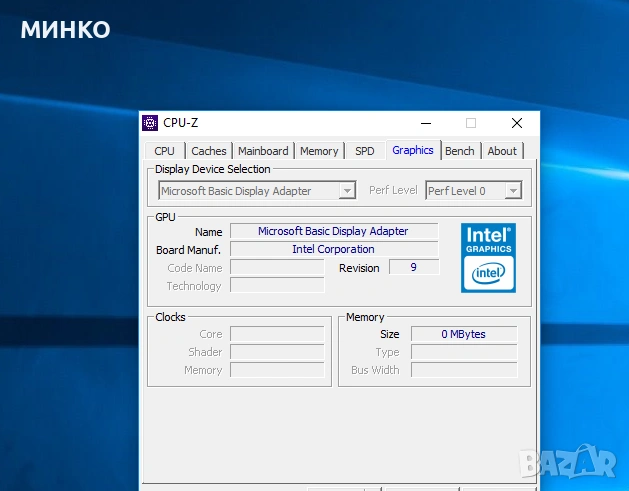Screen dimensions: 629x491
Task: Switch to the SPD tab
Action: 365,151
